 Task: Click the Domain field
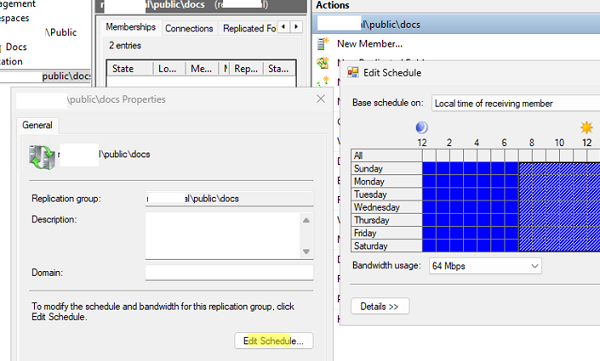coord(229,273)
